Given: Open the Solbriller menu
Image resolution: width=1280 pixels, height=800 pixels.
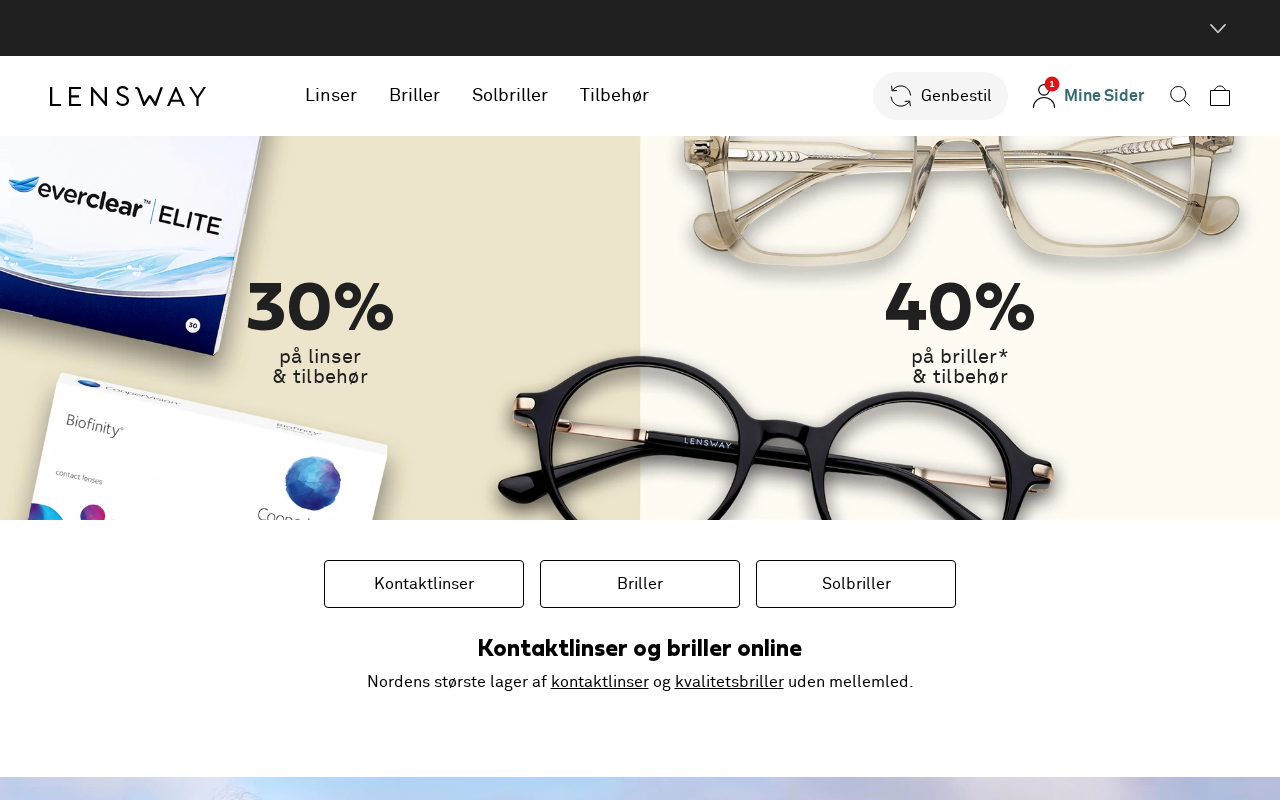Looking at the screenshot, I should tap(510, 95).
